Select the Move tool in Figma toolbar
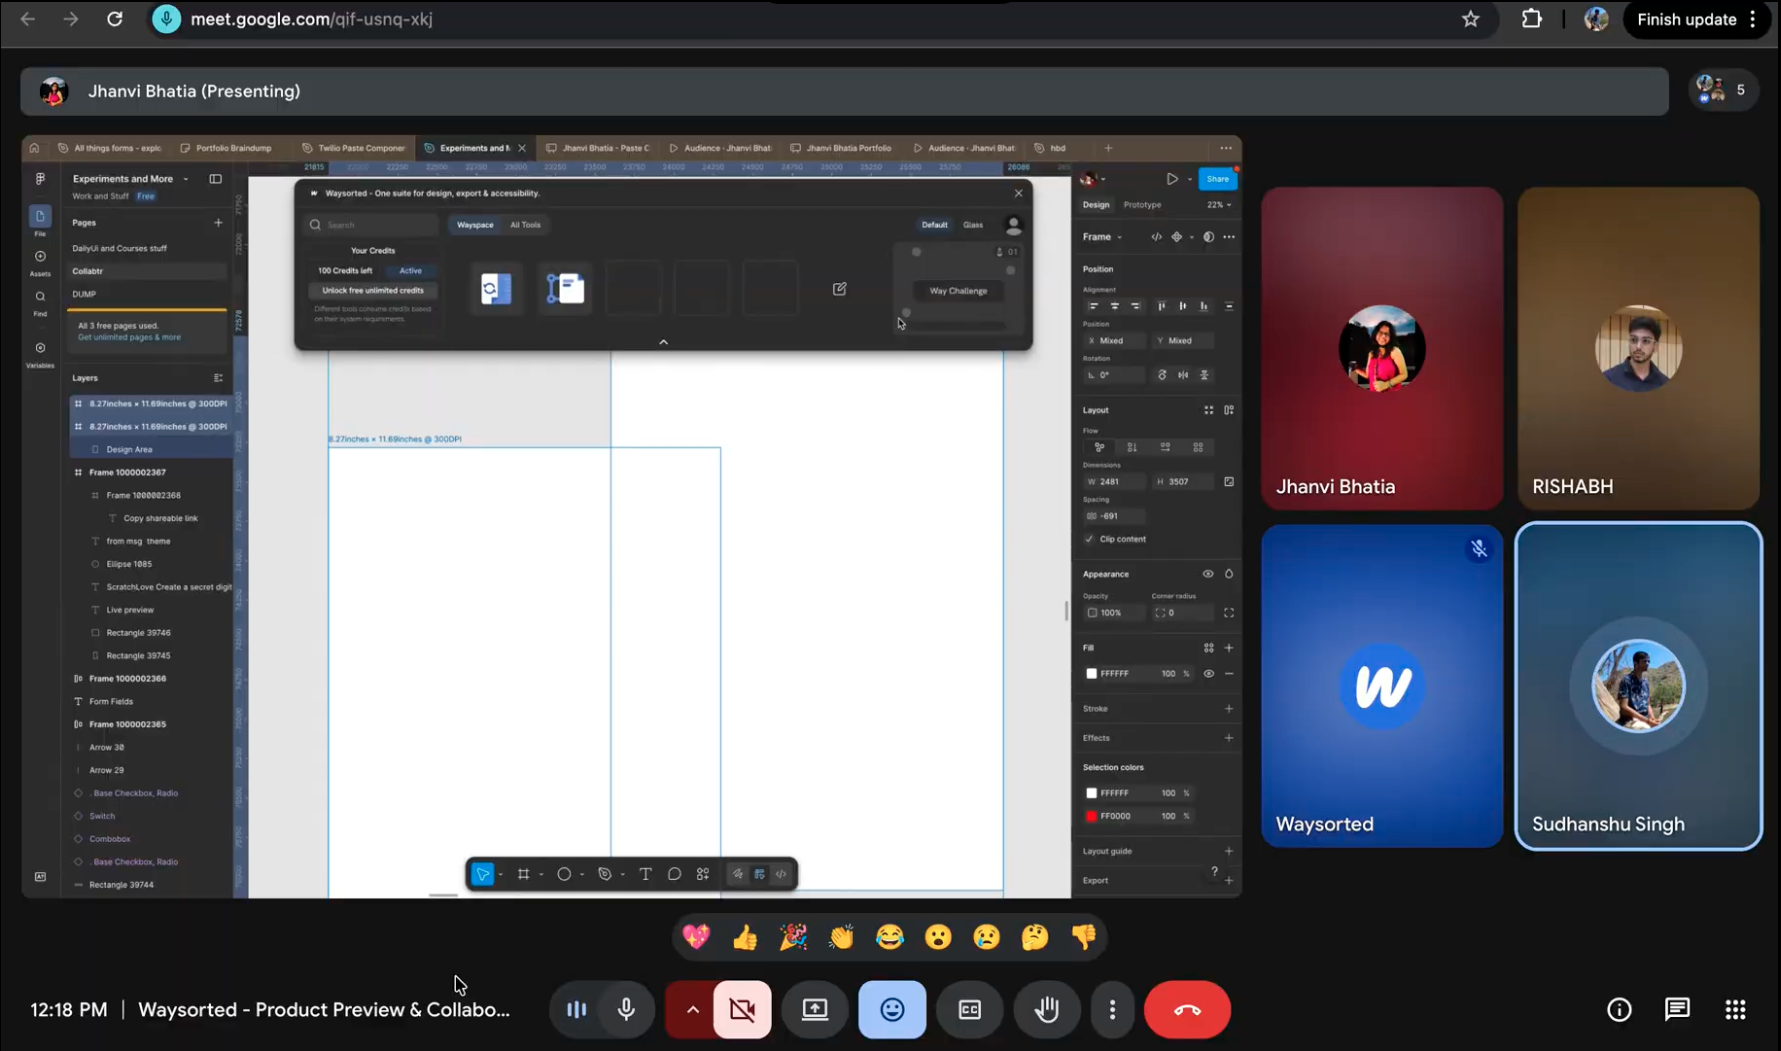 483,874
